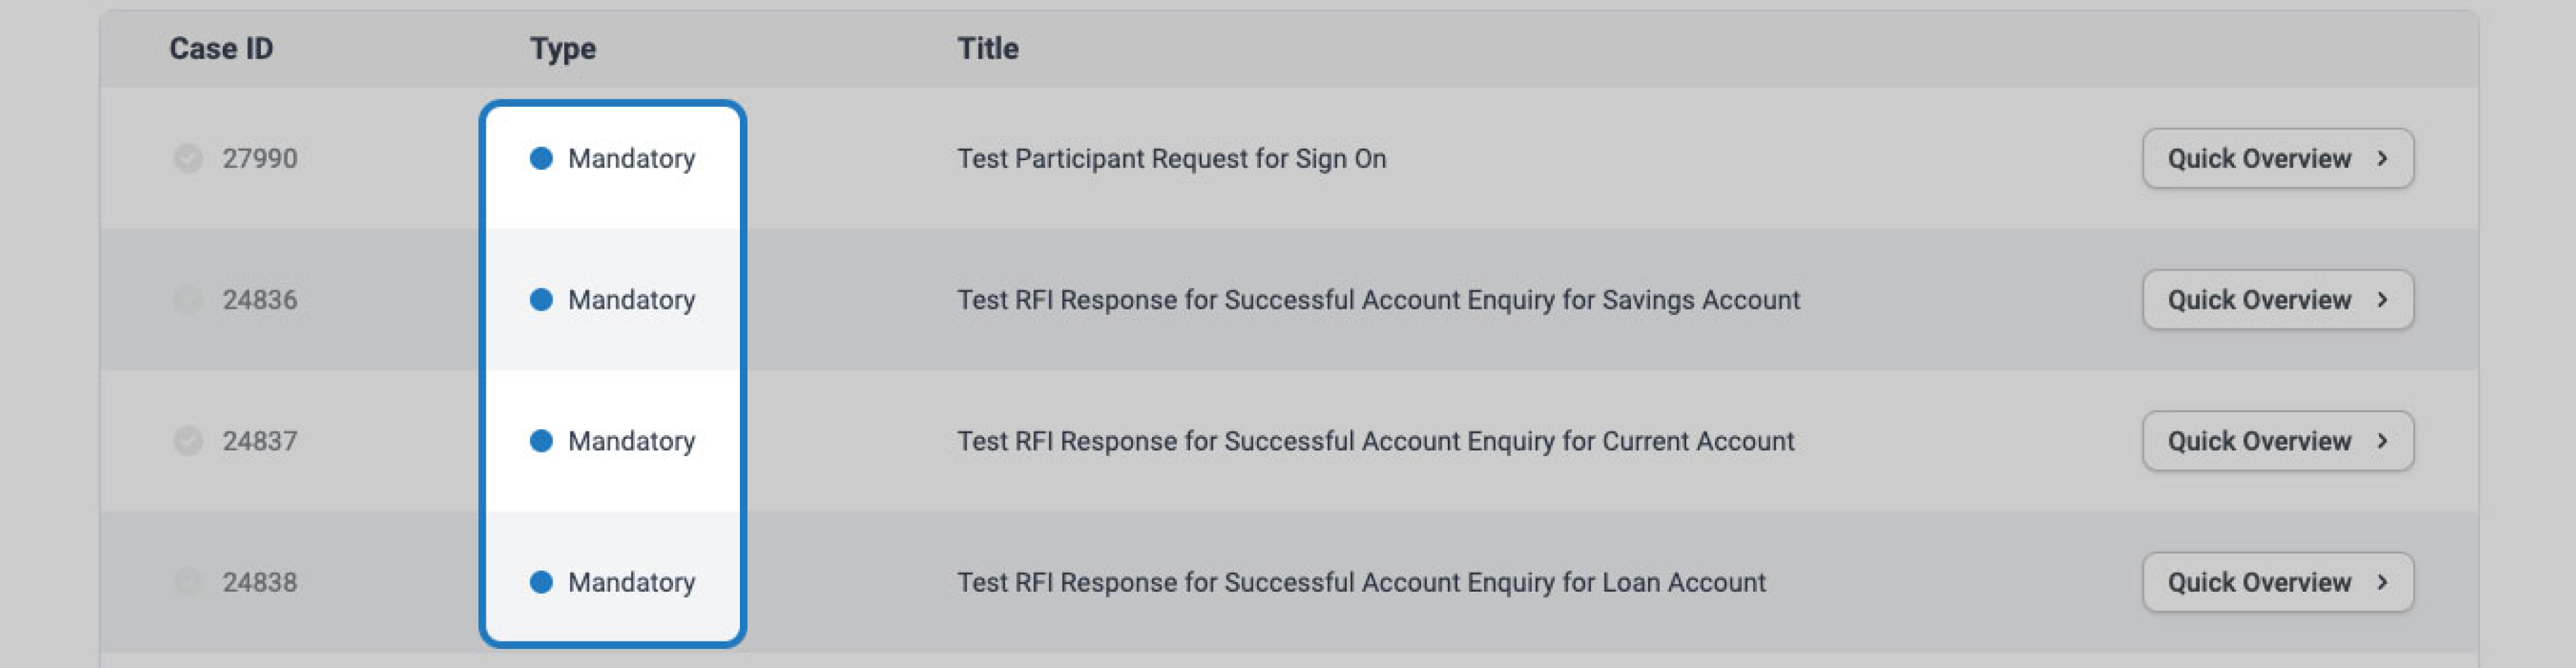This screenshot has width=2576, height=668.
Task: Click the blue Mandatory dot for case 24836
Action: coord(543,299)
